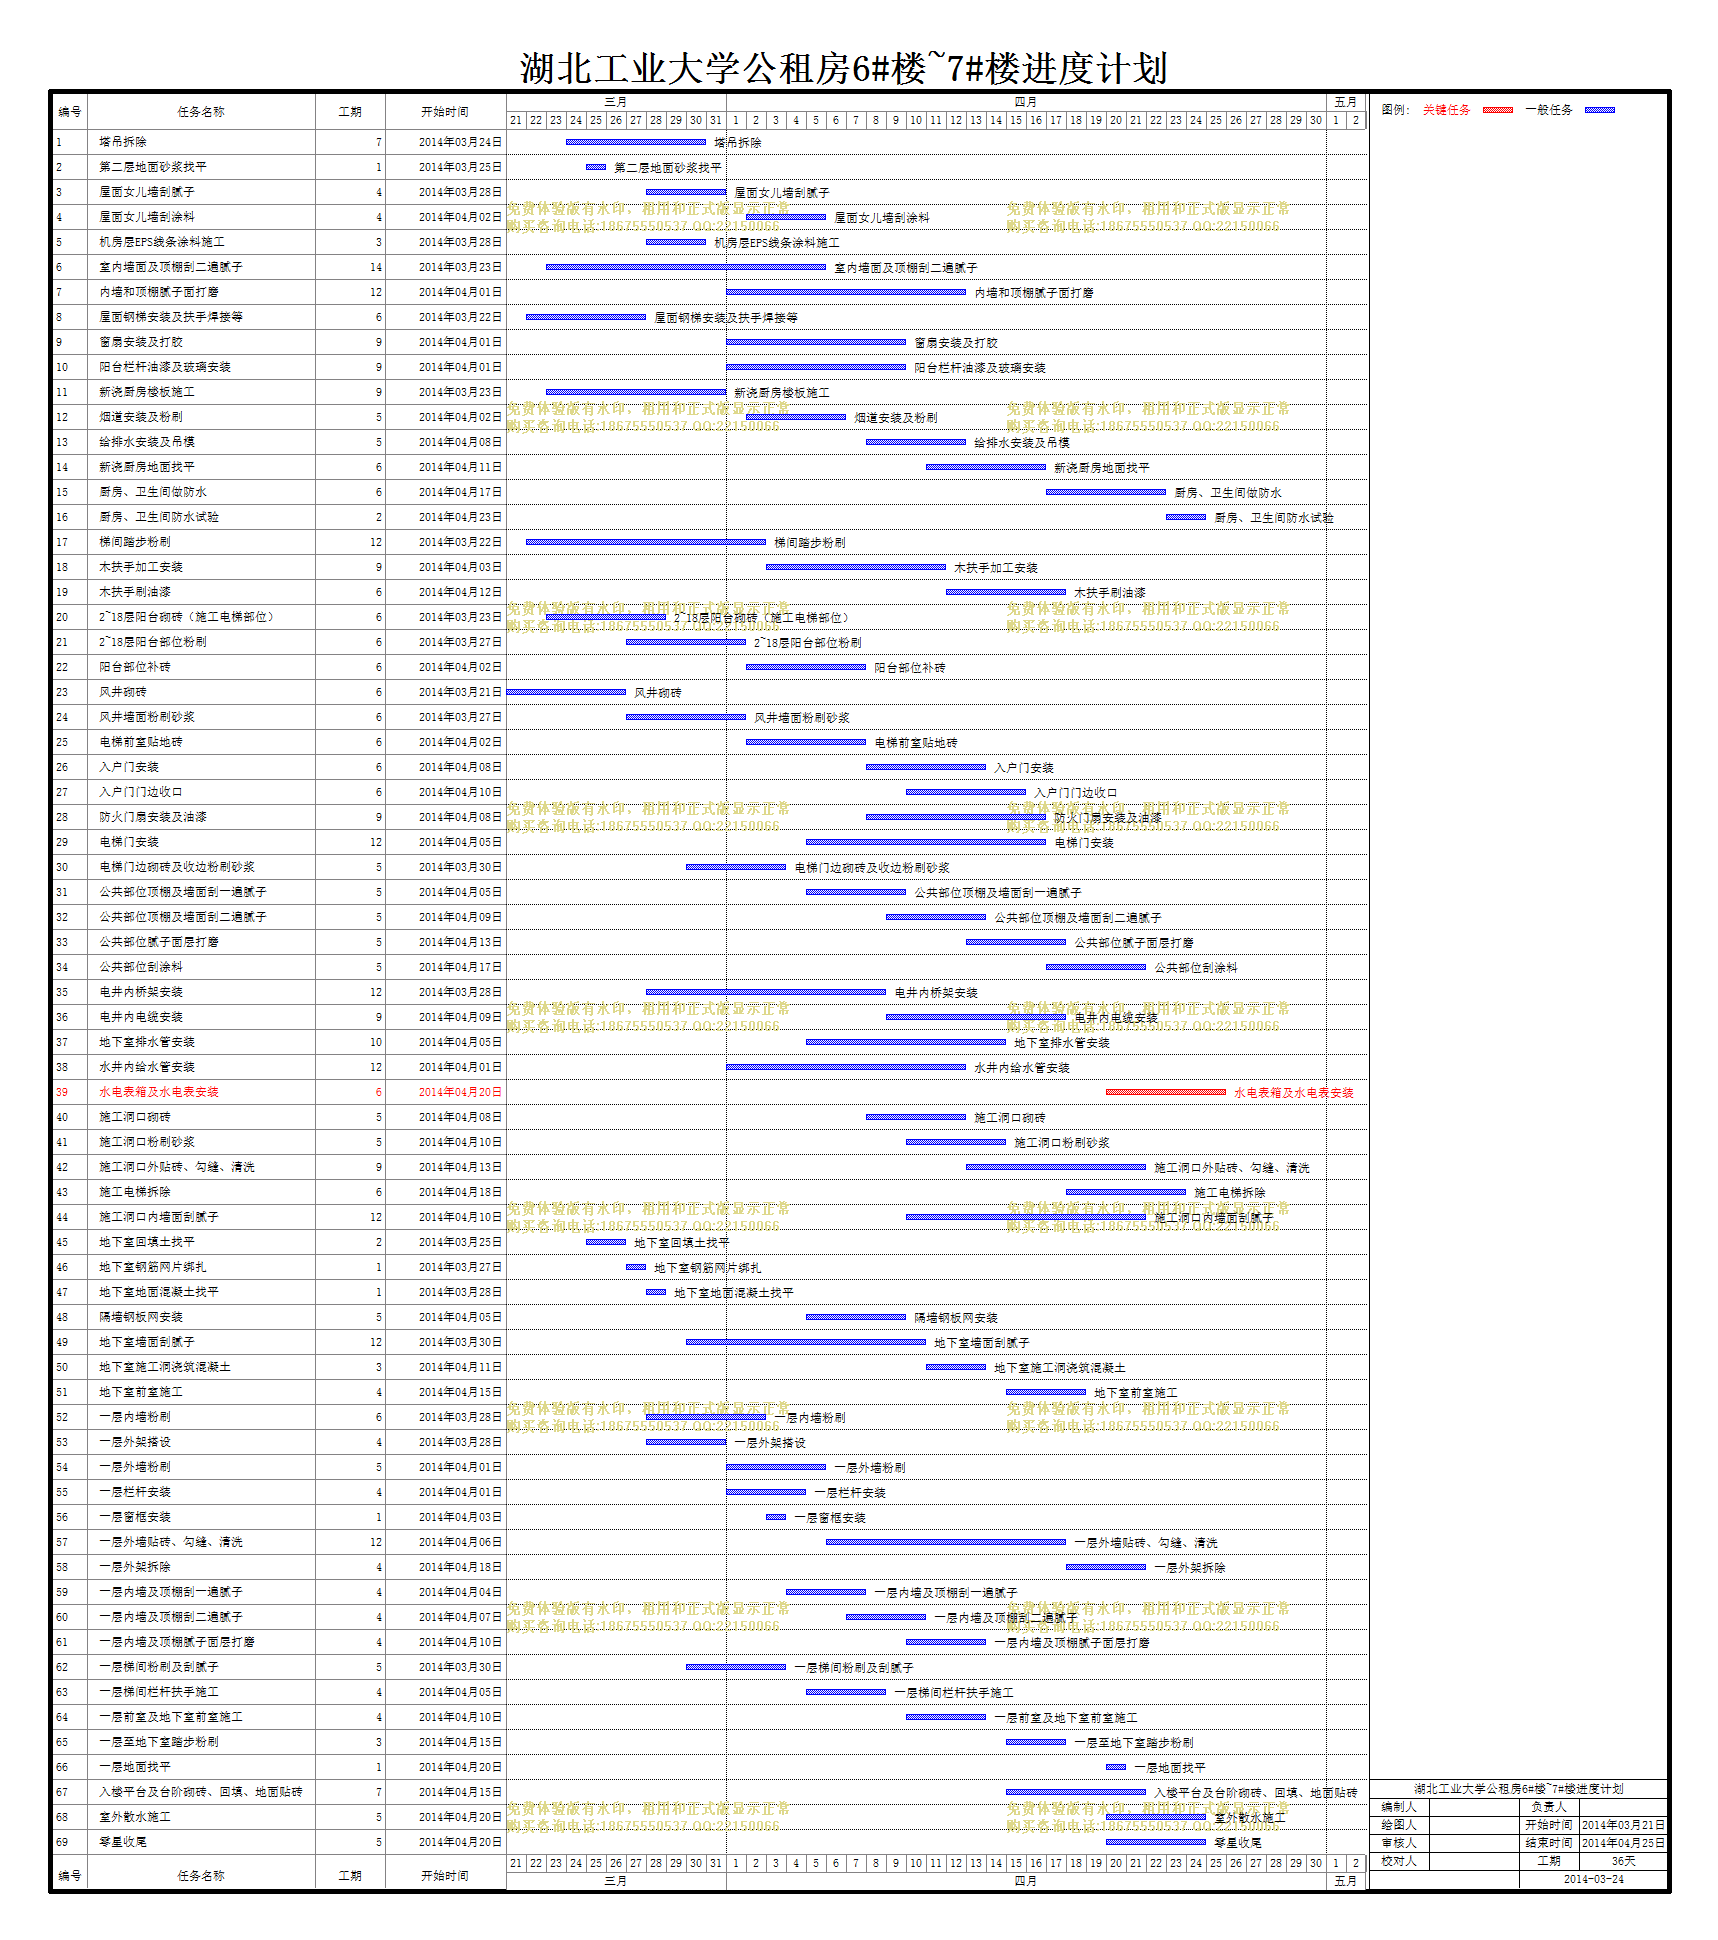
Task: Select the Gantt bar for 梯间踏步粉刷
Action: point(646,542)
